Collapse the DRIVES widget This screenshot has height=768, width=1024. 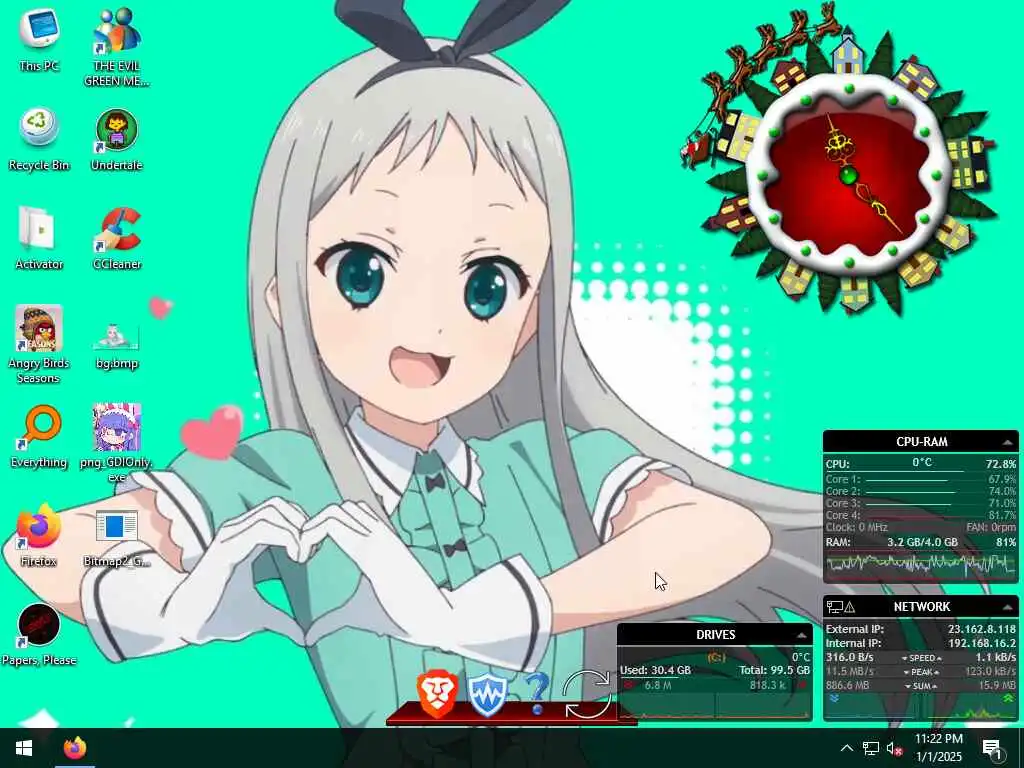pyautogui.click(x=801, y=635)
